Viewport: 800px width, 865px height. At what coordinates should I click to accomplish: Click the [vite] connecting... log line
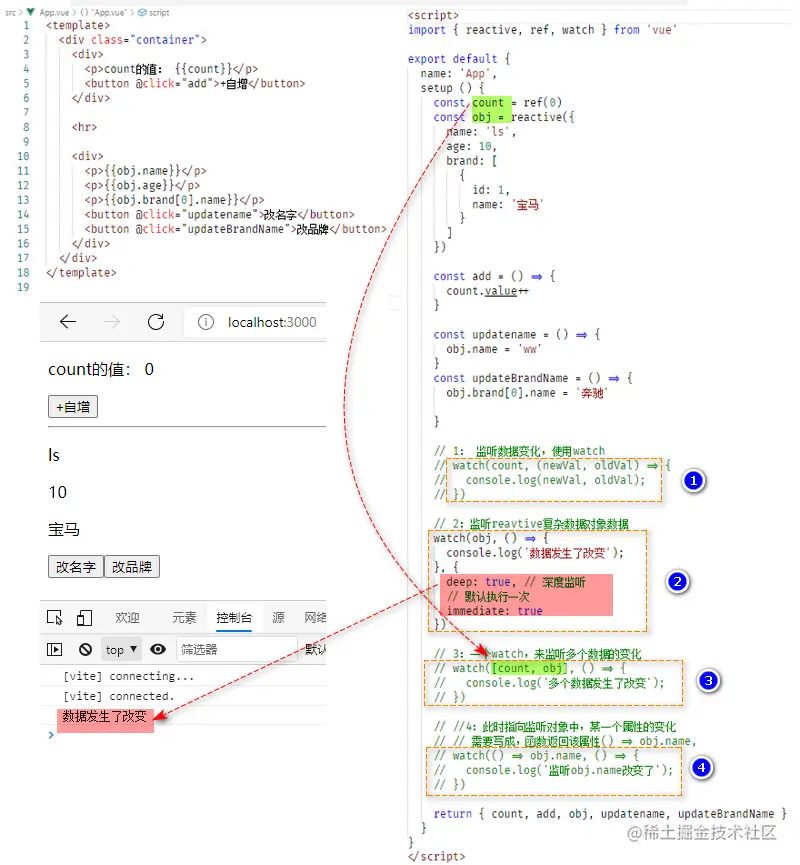point(128,676)
